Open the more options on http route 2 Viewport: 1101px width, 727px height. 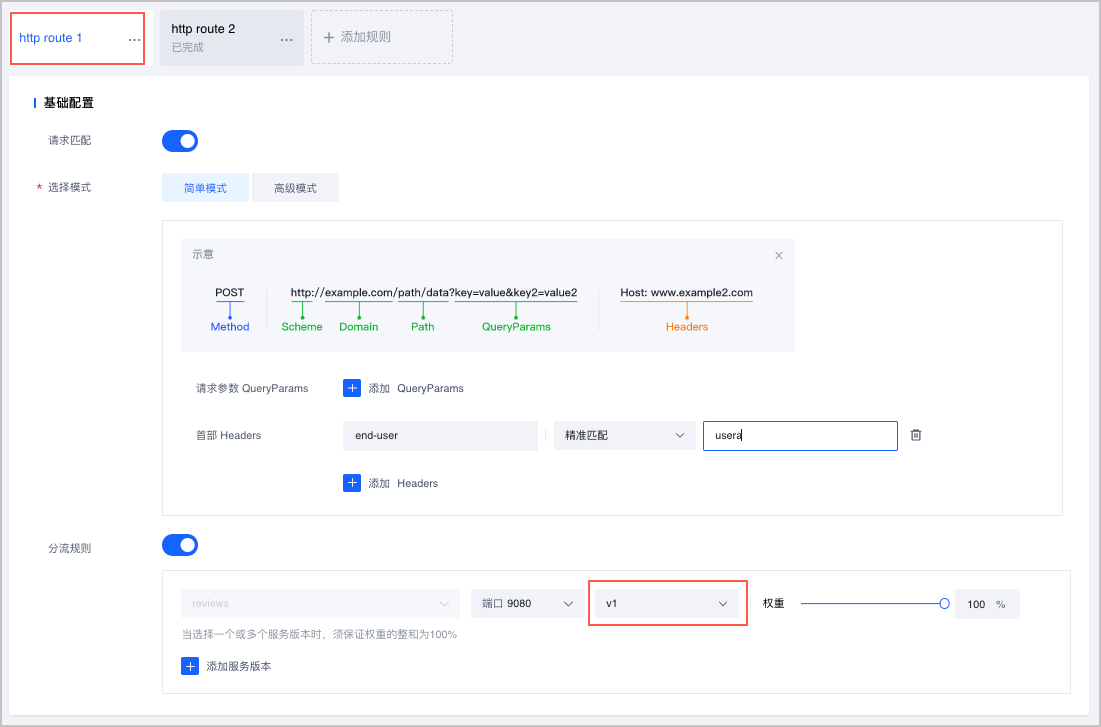tap(286, 39)
